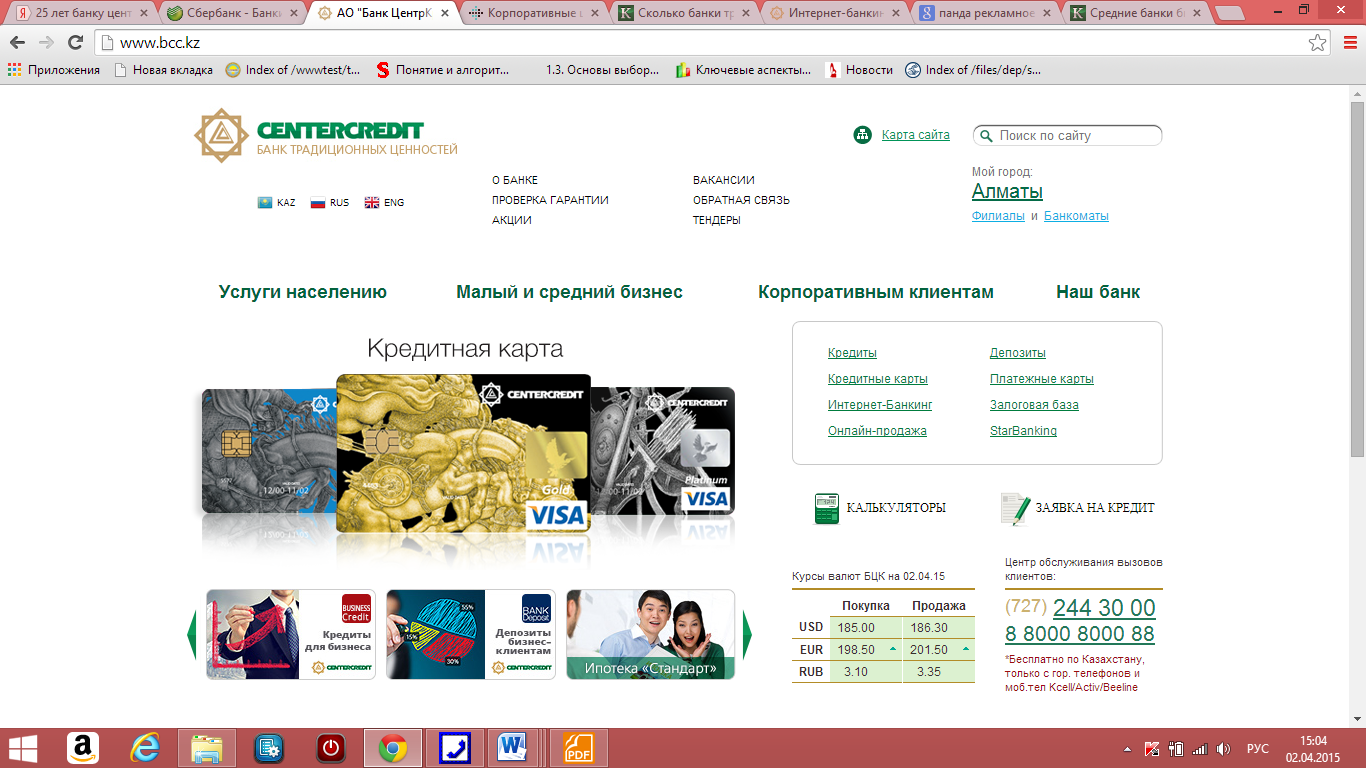Open the Ипотека «Стандарт» banner
This screenshot has width=1366, height=768.
coord(651,634)
